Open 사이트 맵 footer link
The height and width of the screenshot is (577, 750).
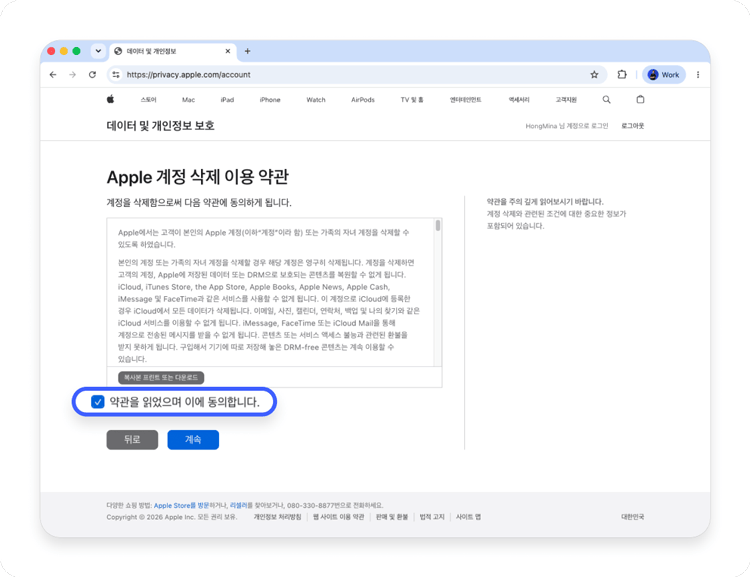point(468,517)
